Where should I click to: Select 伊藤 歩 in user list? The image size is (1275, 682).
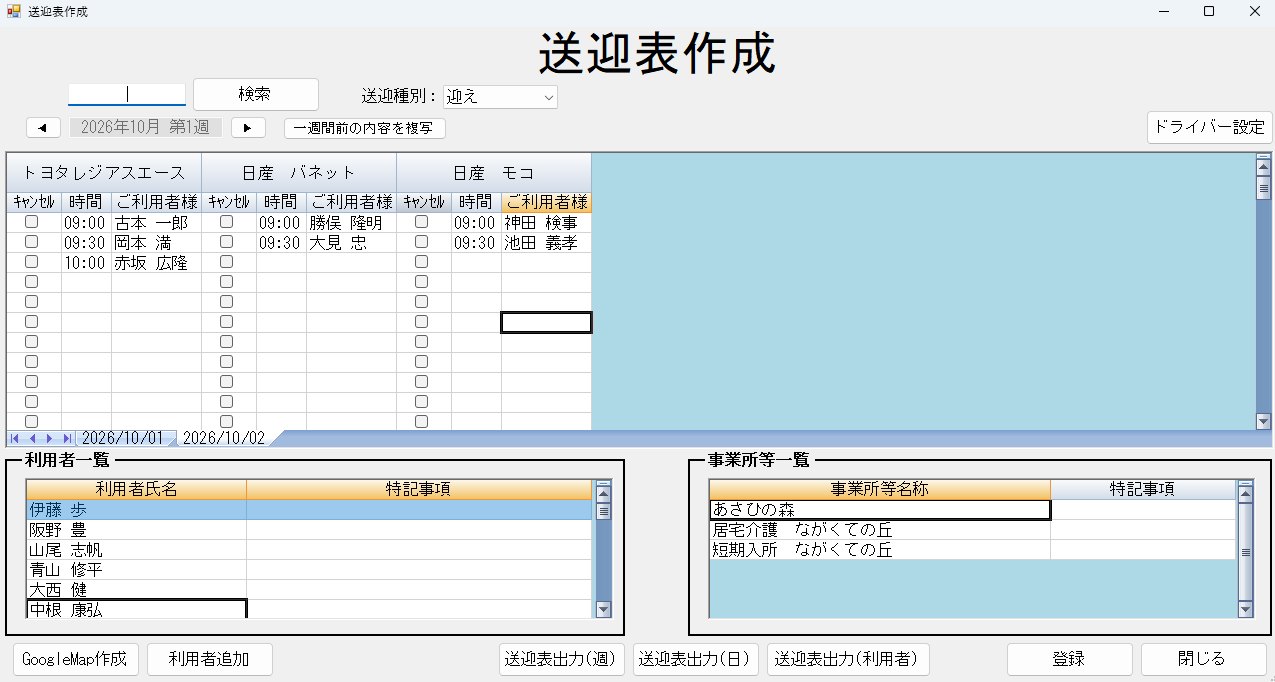(136, 510)
